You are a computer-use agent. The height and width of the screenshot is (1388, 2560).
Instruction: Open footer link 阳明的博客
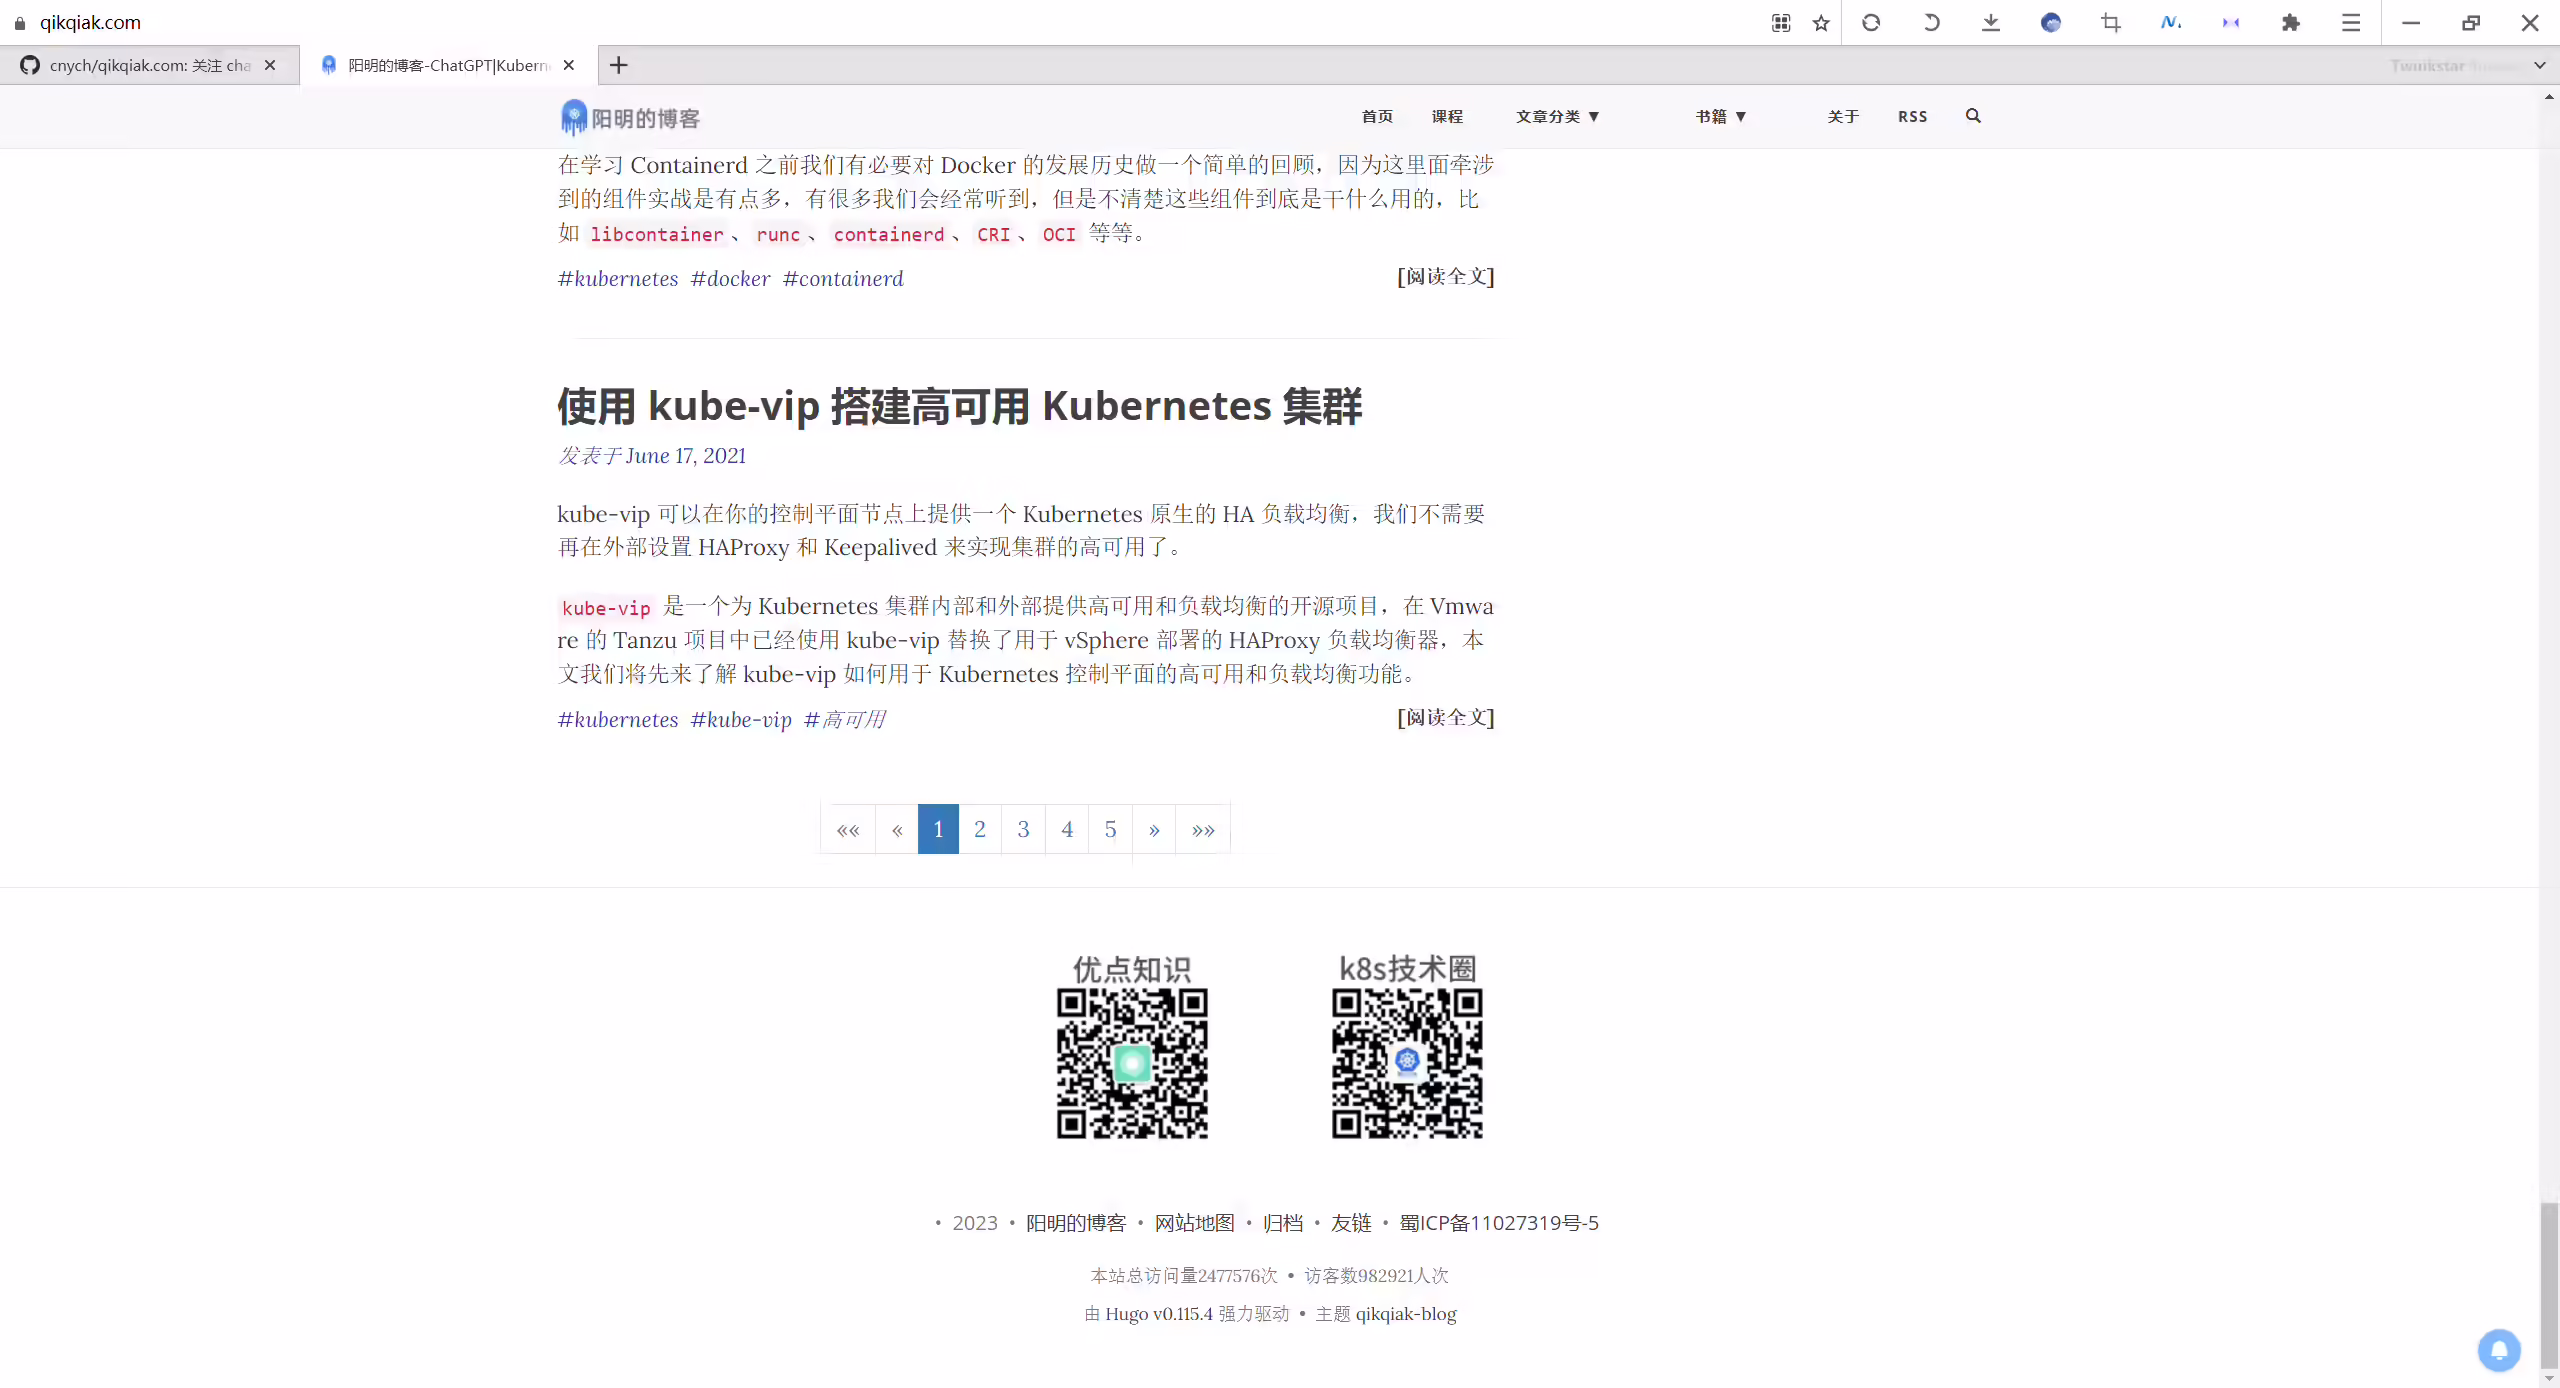[1076, 1223]
